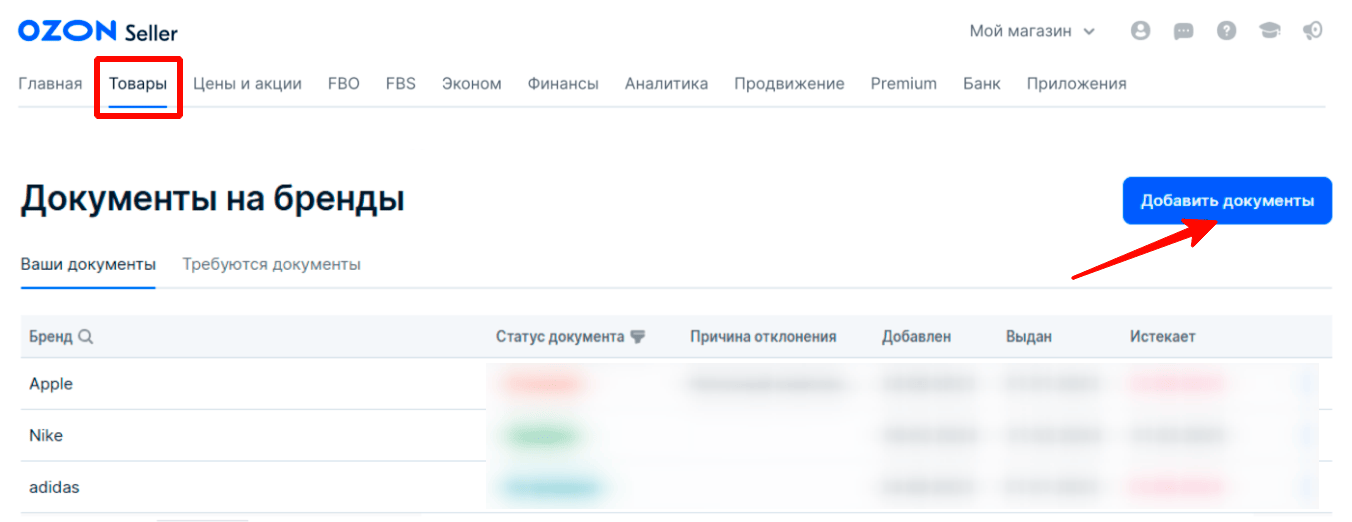Open the chat messages icon
Image resolution: width=1352 pixels, height=522 pixels.
tap(1183, 31)
